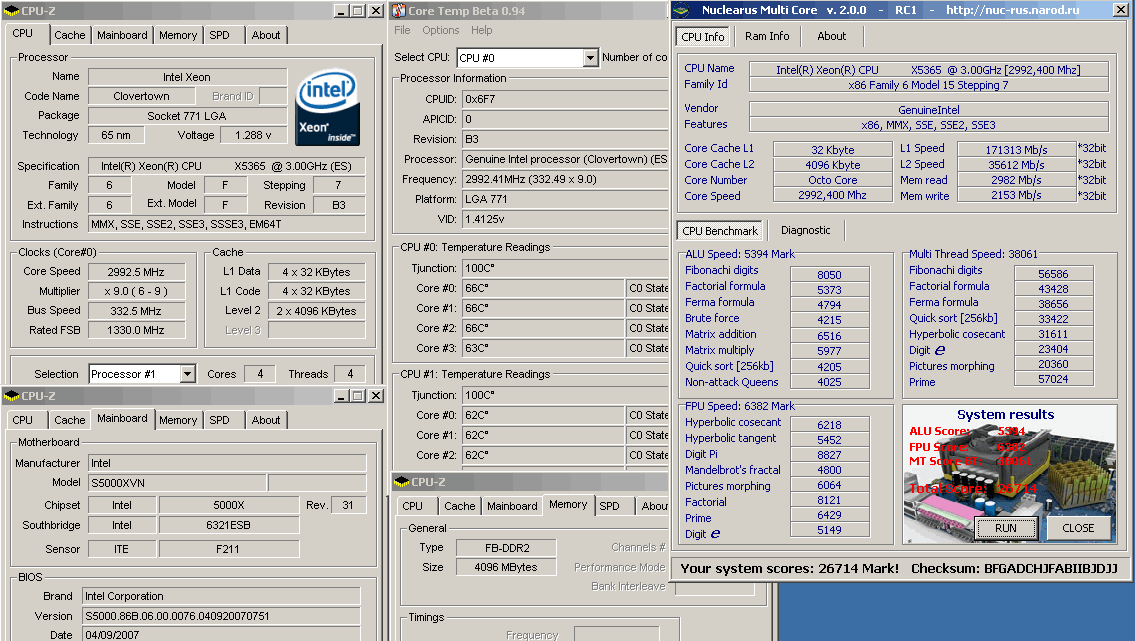Click the title icon of the CPU-Z Motherboard window

(11, 396)
